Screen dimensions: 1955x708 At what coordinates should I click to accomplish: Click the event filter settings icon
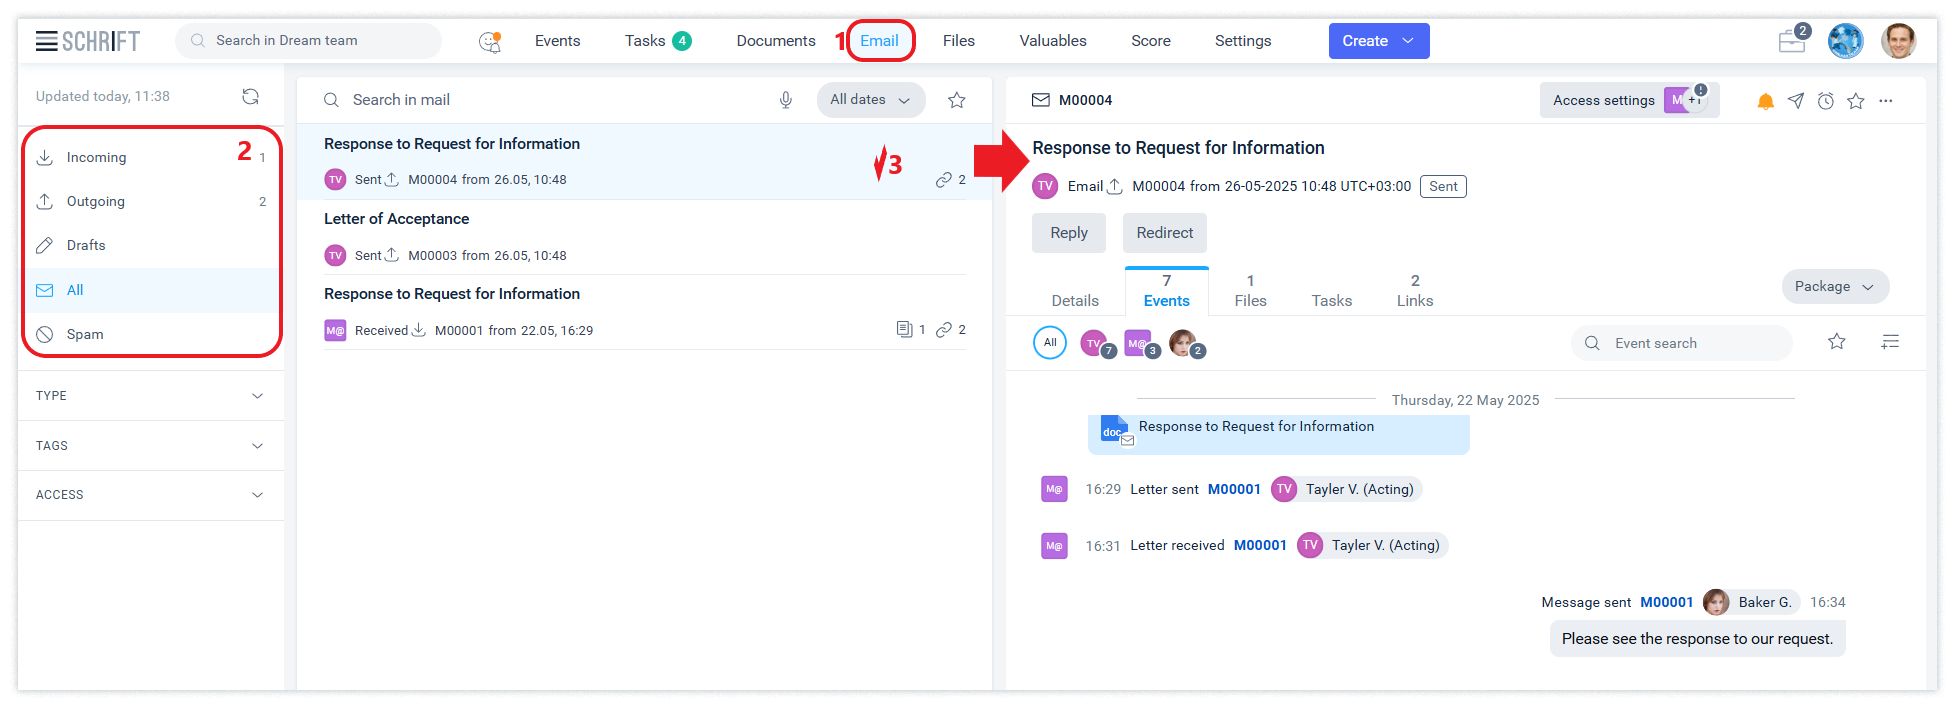1890,342
